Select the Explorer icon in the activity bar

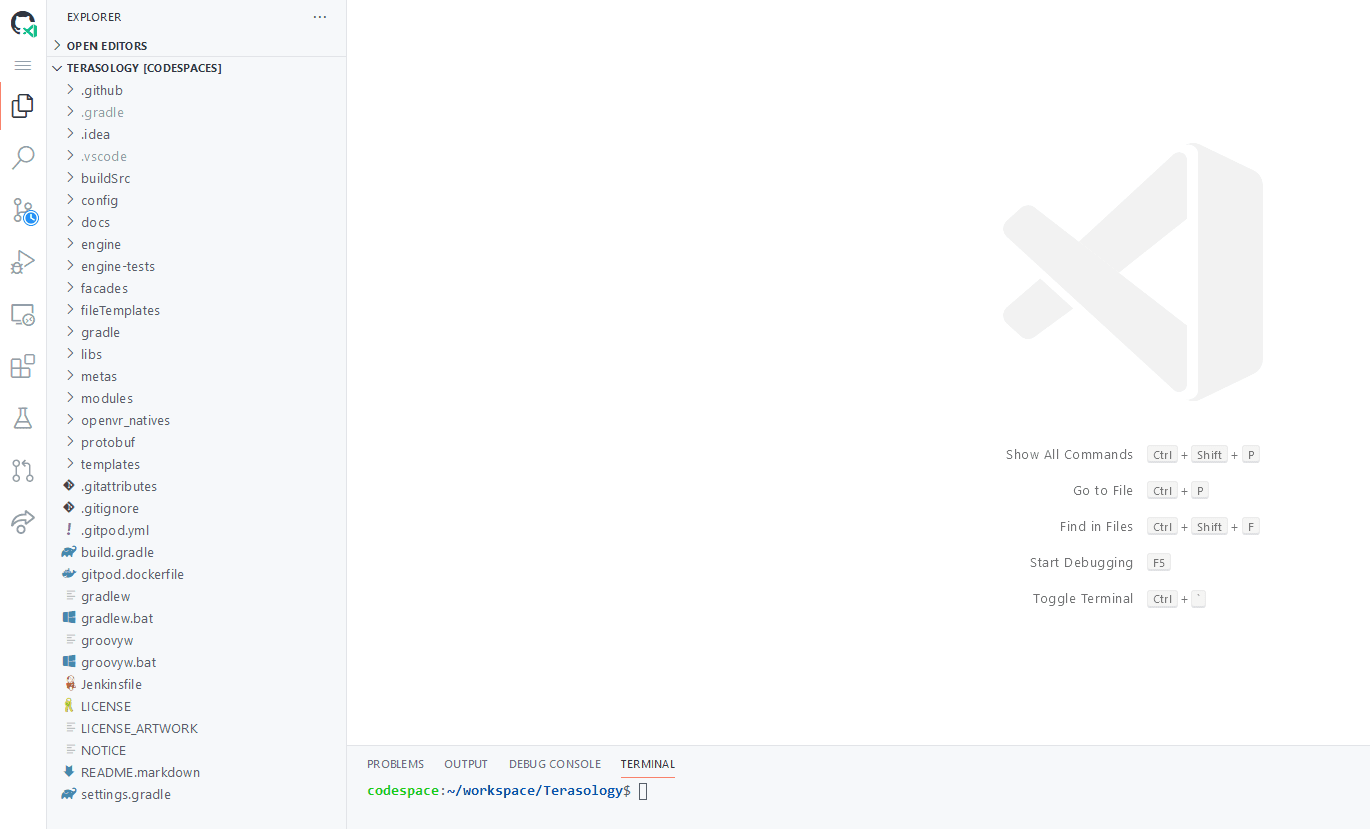point(22,105)
